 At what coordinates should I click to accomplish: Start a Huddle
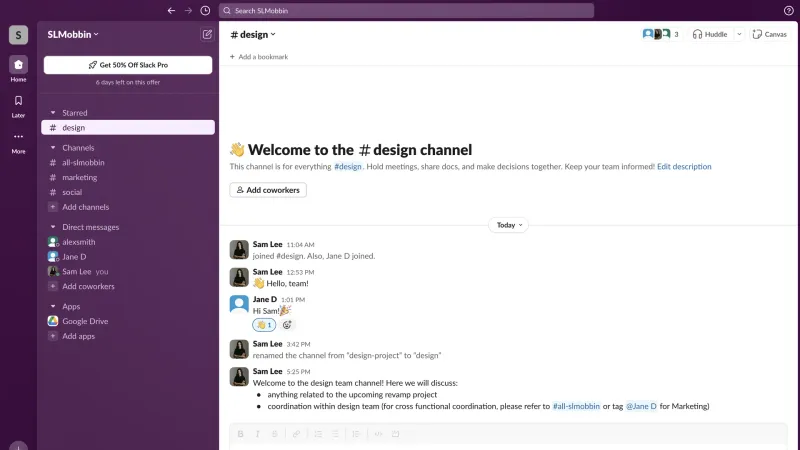(710, 34)
